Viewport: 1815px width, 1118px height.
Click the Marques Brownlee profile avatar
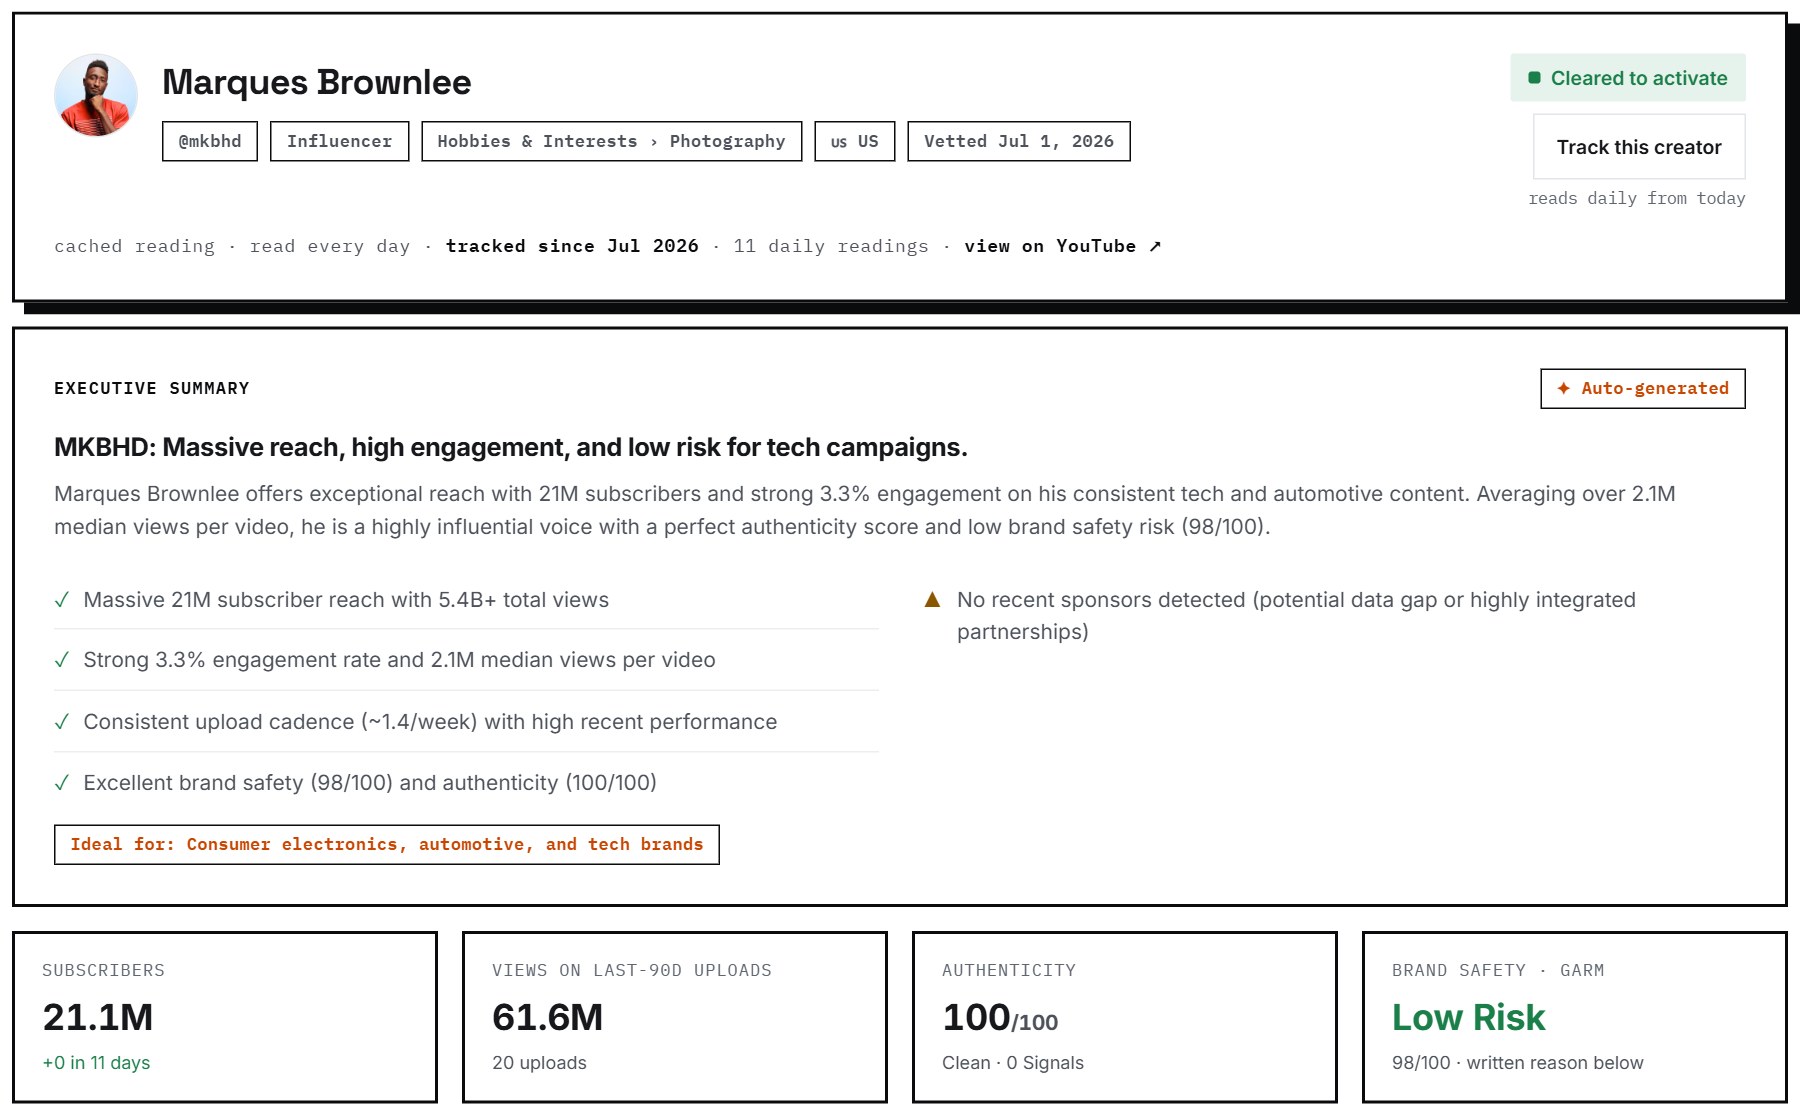pyautogui.click(x=96, y=95)
